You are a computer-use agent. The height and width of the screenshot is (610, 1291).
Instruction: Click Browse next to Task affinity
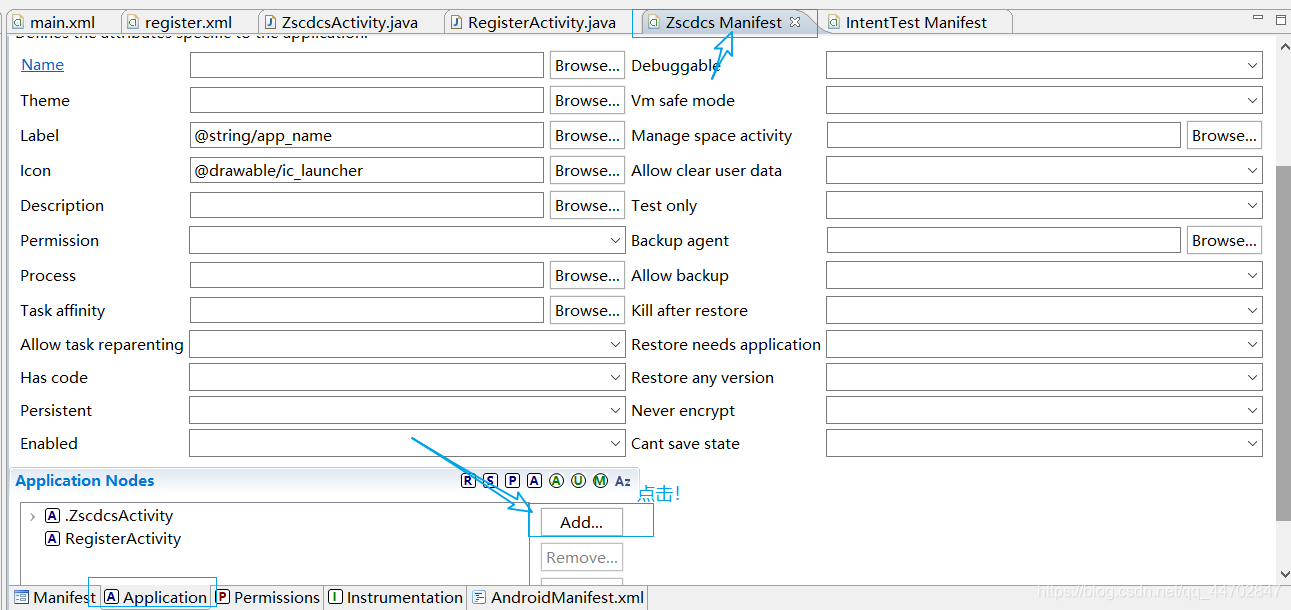tap(588, 311)
